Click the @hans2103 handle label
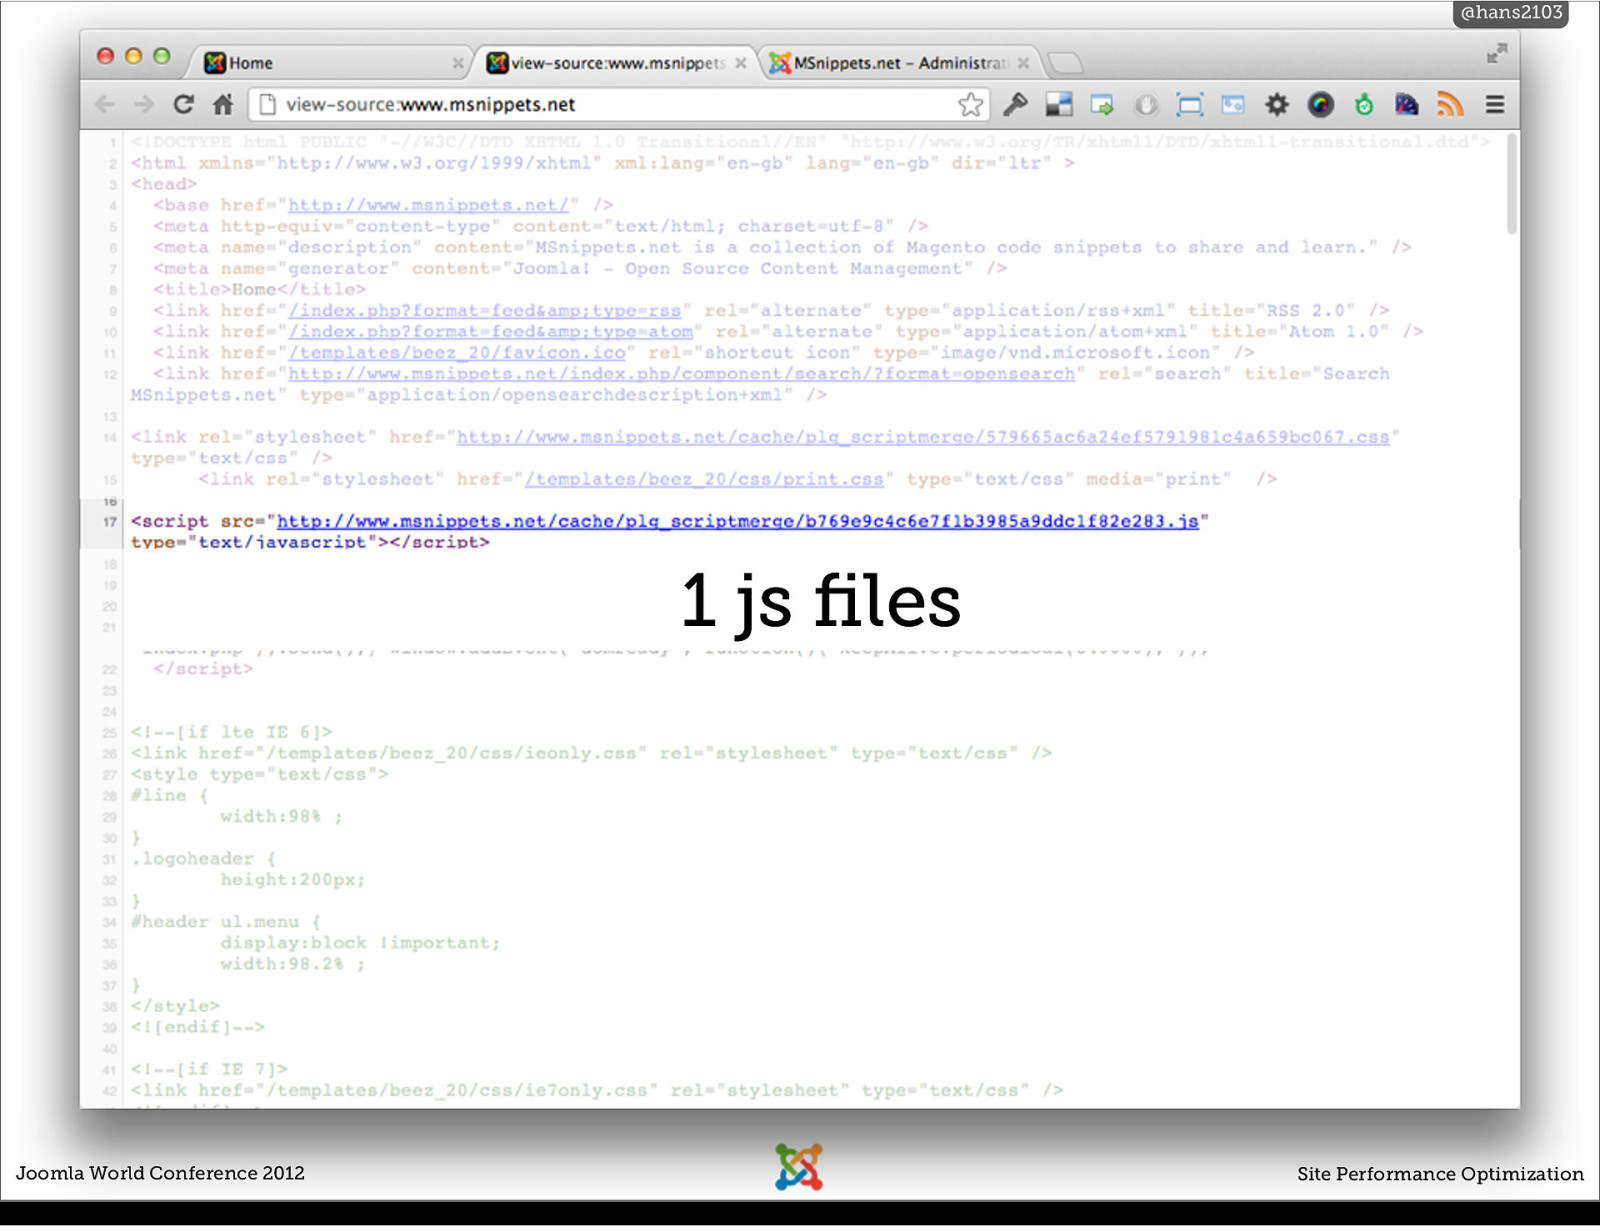1600x1232 pixels. [1511, 13]
